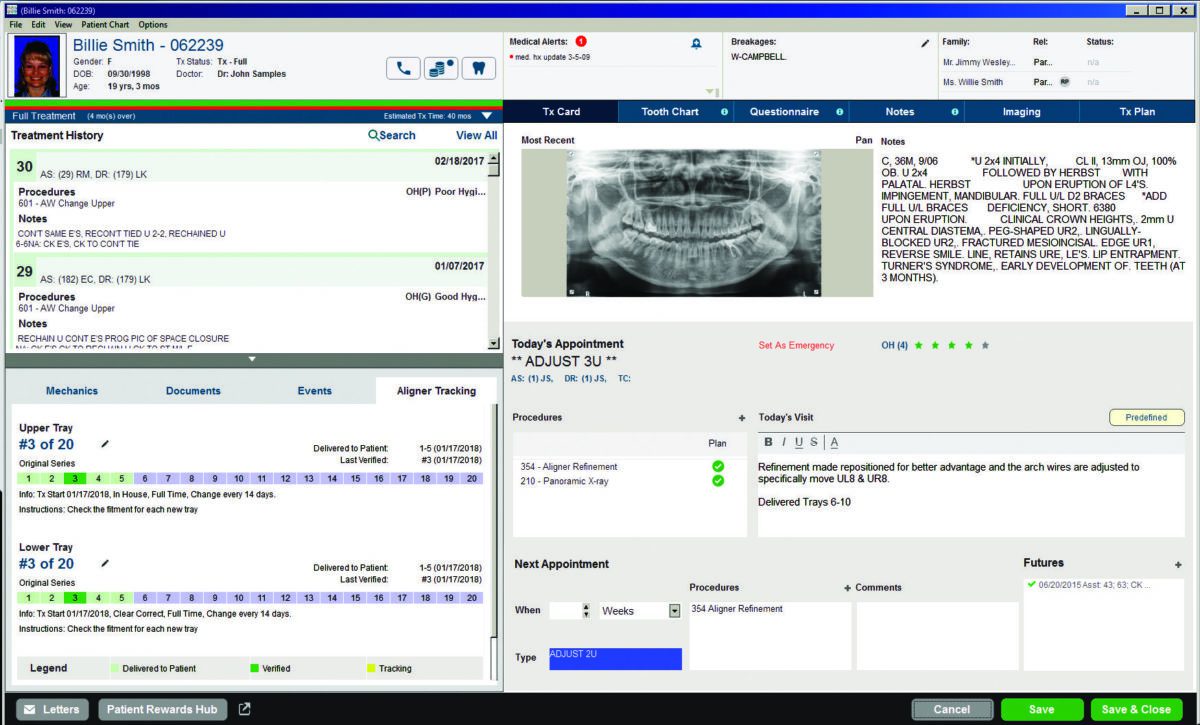Viewport: 1200px width, 725px height.
Task: Add a next appointment procedure with plus
Action: tap(847, 588)
